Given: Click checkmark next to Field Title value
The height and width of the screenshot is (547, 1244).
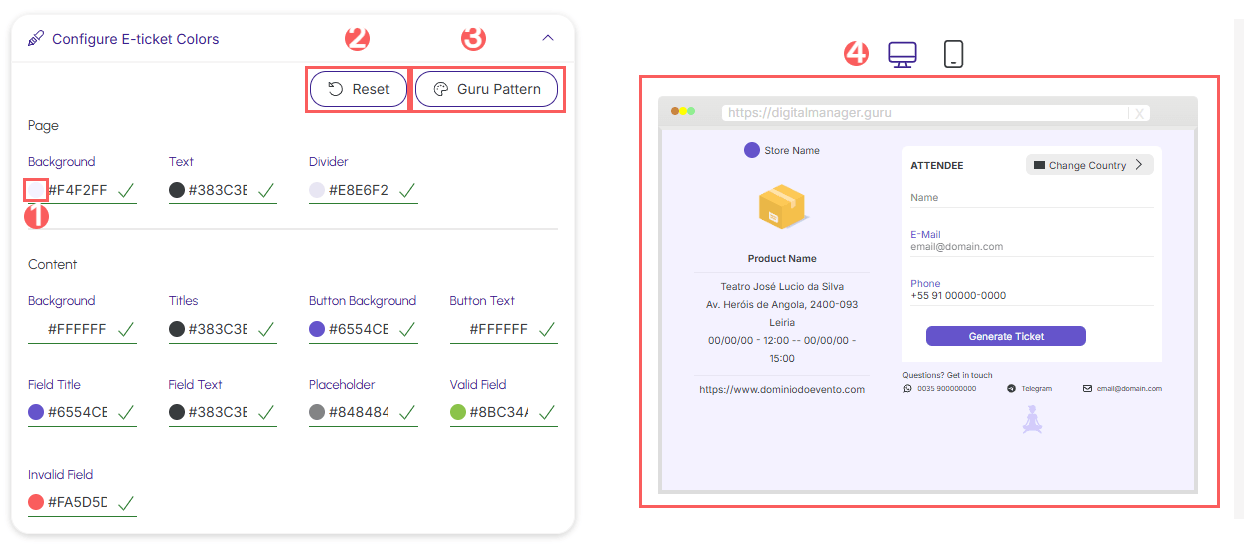Looking at the screenshot, I should pos(126,411).
